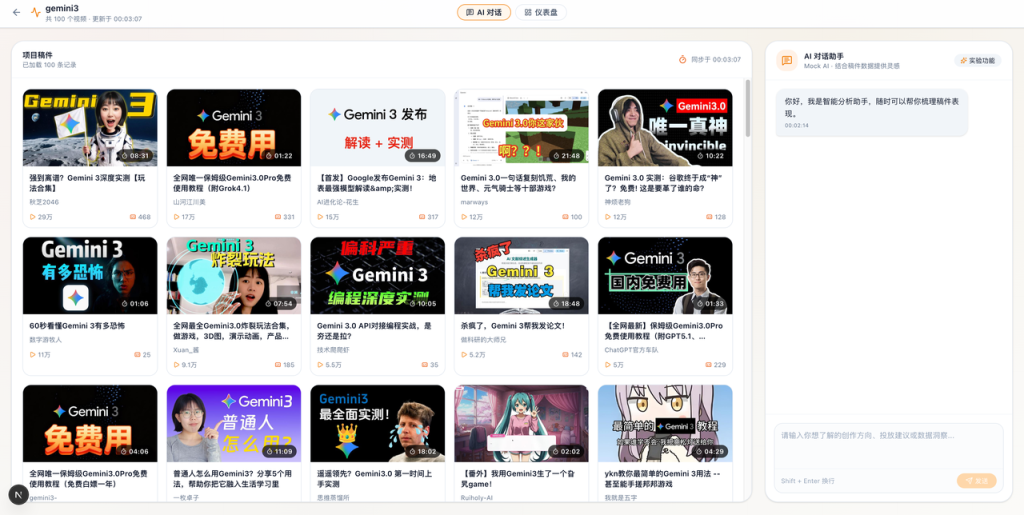Click the sync clock icon by 同步于
The width and height of the screenshot is (1024, 515).
[683, 60]
